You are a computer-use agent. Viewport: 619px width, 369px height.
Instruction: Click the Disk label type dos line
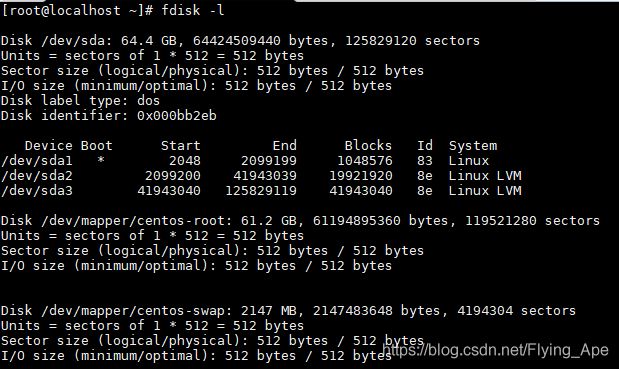[80, 101]
